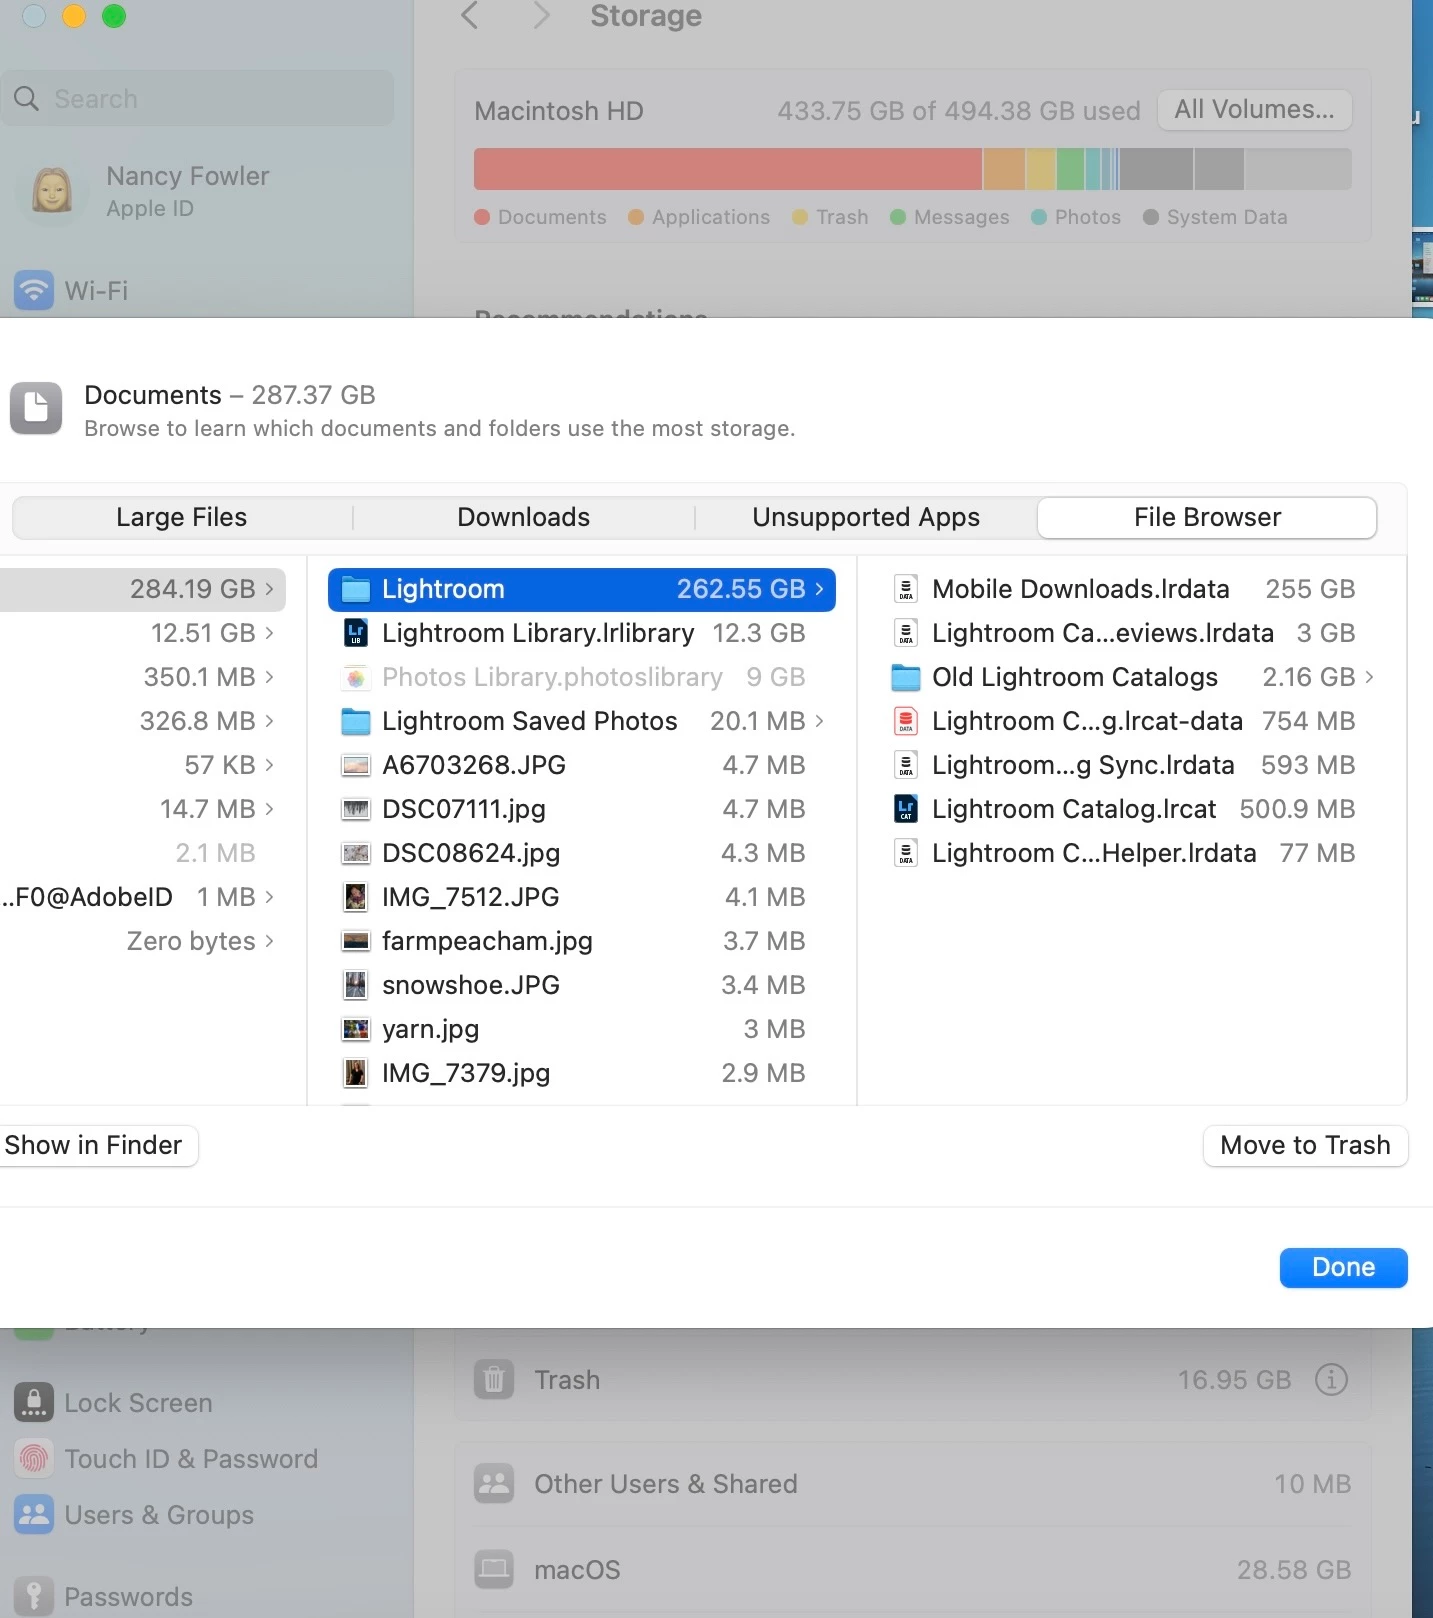Open Wi-Fi settings icon in sidebar
This screenshot has height=1618, width=1433.
point(34,291)
